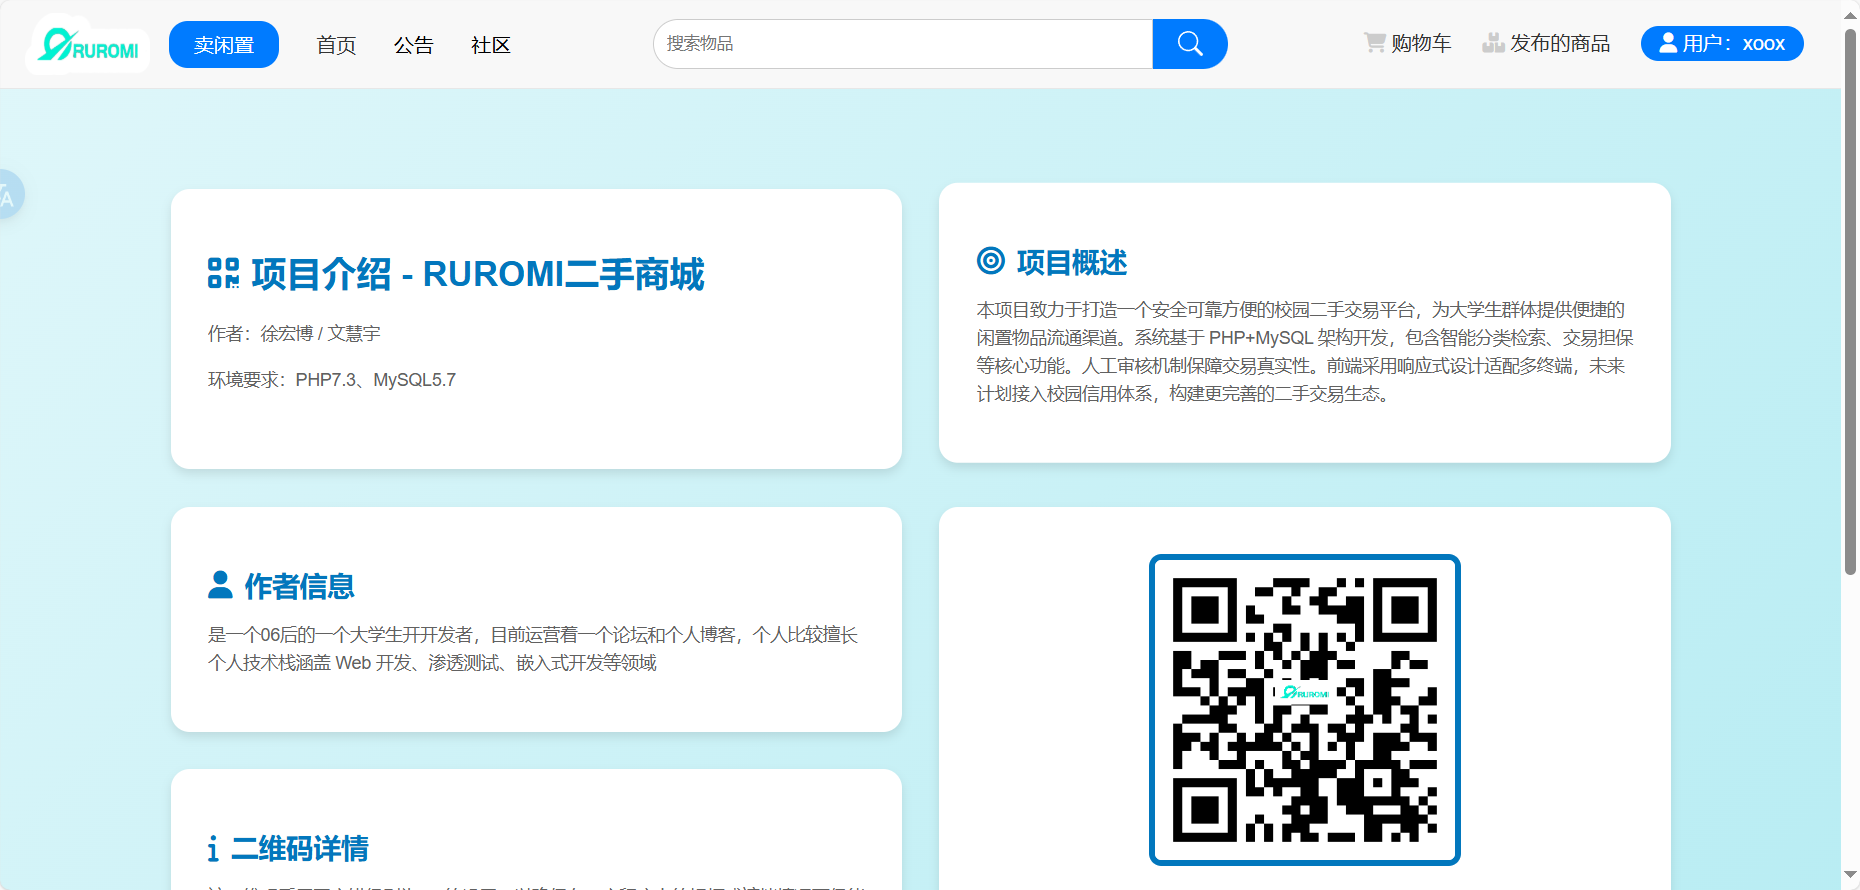Click the 环境要求: PHP7.3、MySQL5.7 text
Image resolution: width=1860 pixels, height=890 pixels.
coord(332,380)
